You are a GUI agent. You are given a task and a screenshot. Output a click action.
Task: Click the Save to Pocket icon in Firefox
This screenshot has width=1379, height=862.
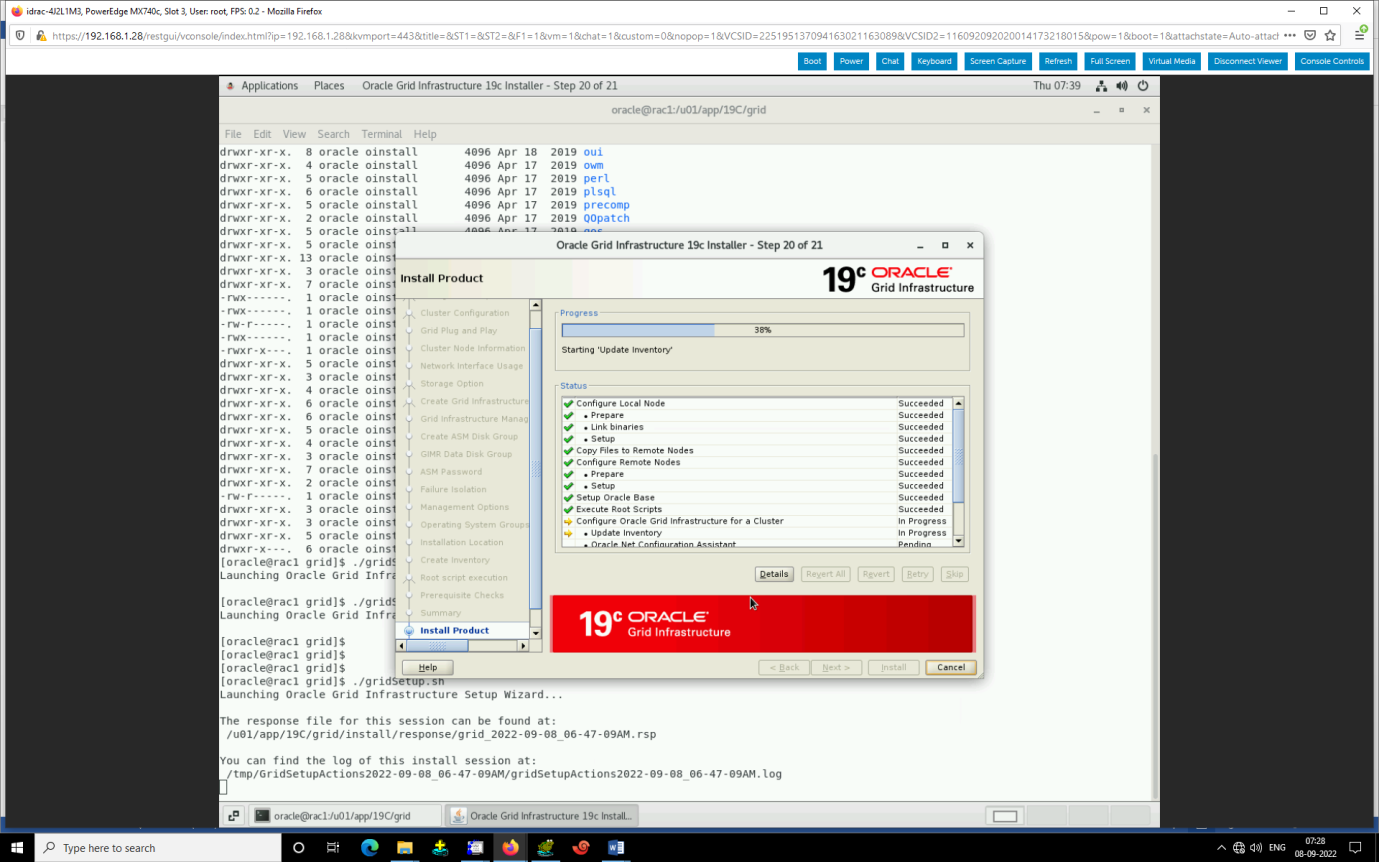(x=1310, y=35)
